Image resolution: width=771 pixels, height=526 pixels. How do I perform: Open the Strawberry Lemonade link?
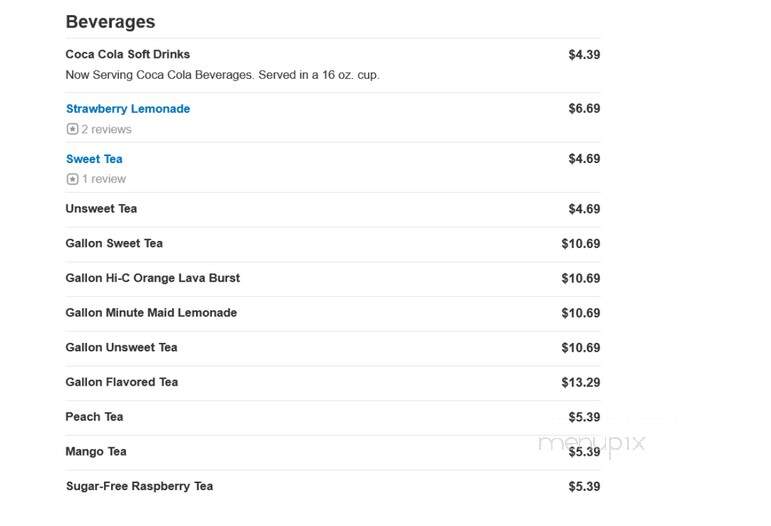128,109
